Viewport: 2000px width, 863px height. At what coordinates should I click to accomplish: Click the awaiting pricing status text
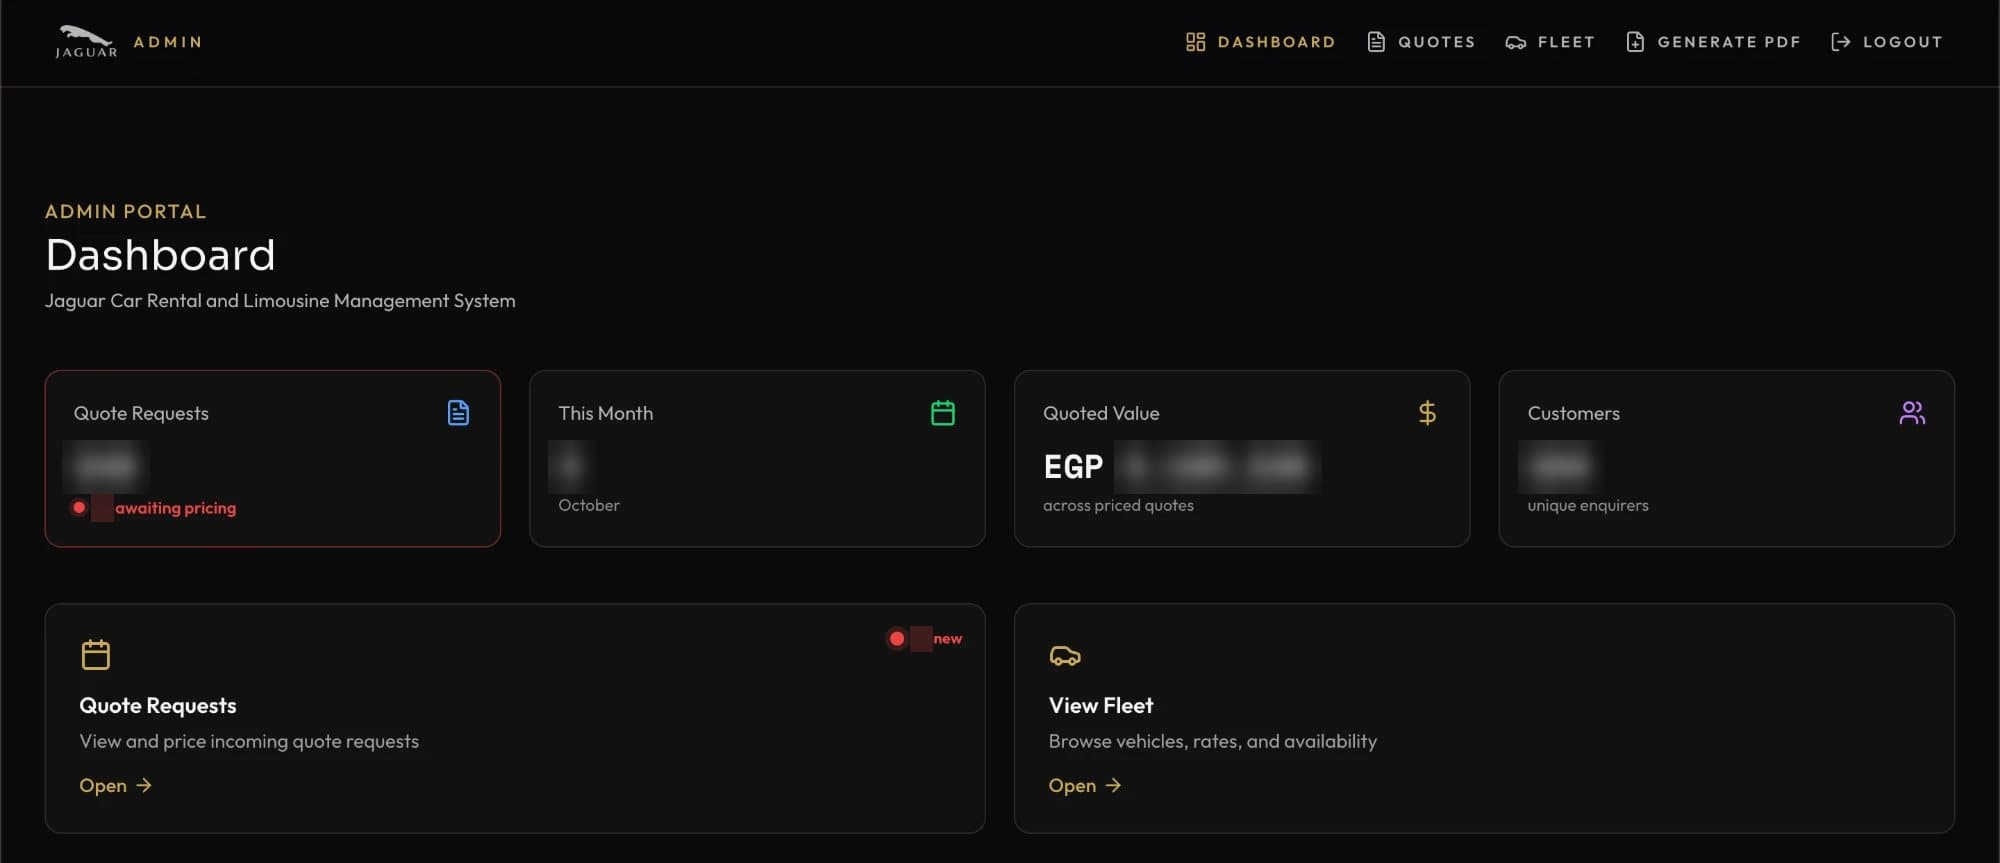pos(176,508)
